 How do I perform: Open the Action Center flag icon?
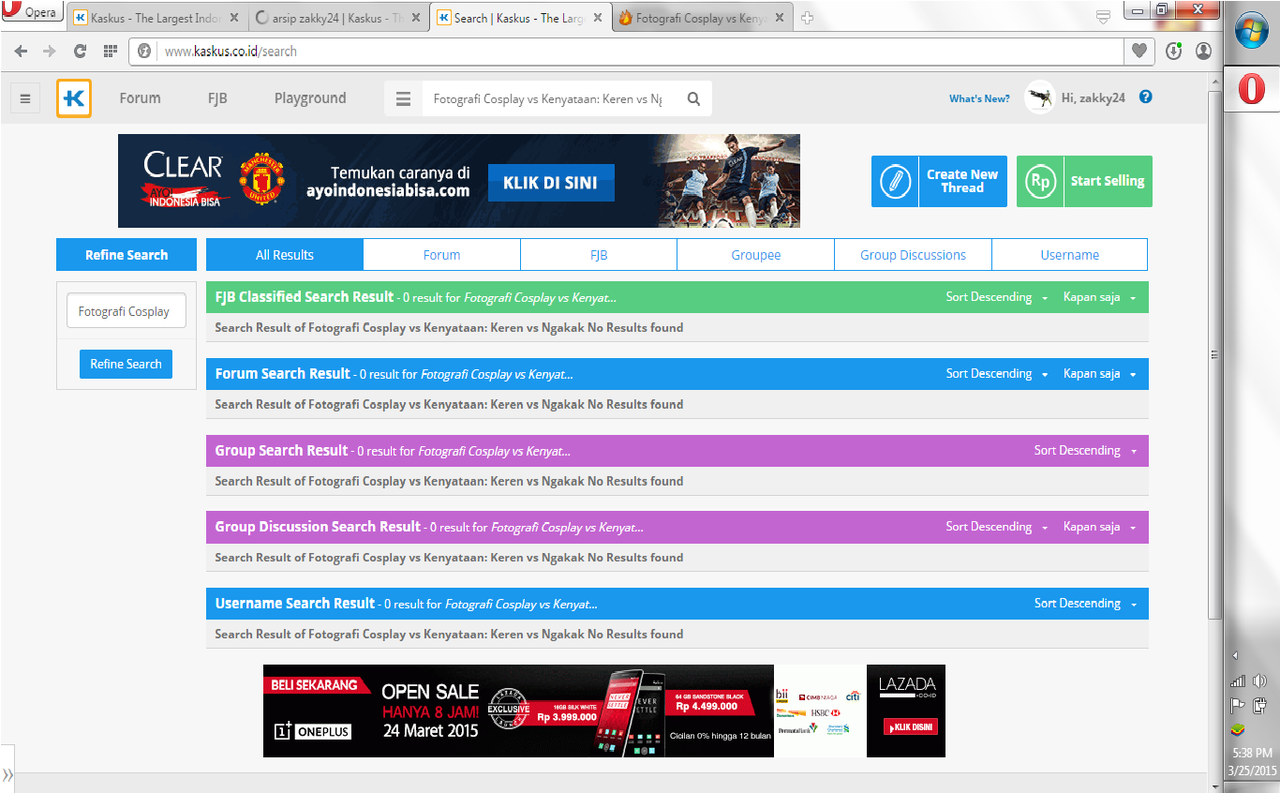(1237, 705)
